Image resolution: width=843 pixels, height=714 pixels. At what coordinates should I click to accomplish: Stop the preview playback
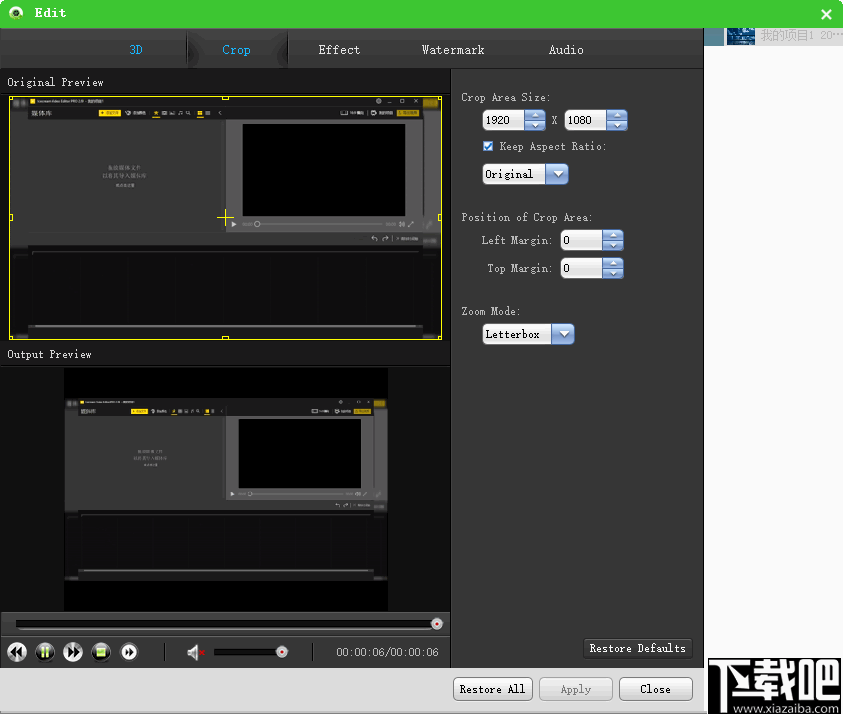pyautogui.click(x=101, y=652)
